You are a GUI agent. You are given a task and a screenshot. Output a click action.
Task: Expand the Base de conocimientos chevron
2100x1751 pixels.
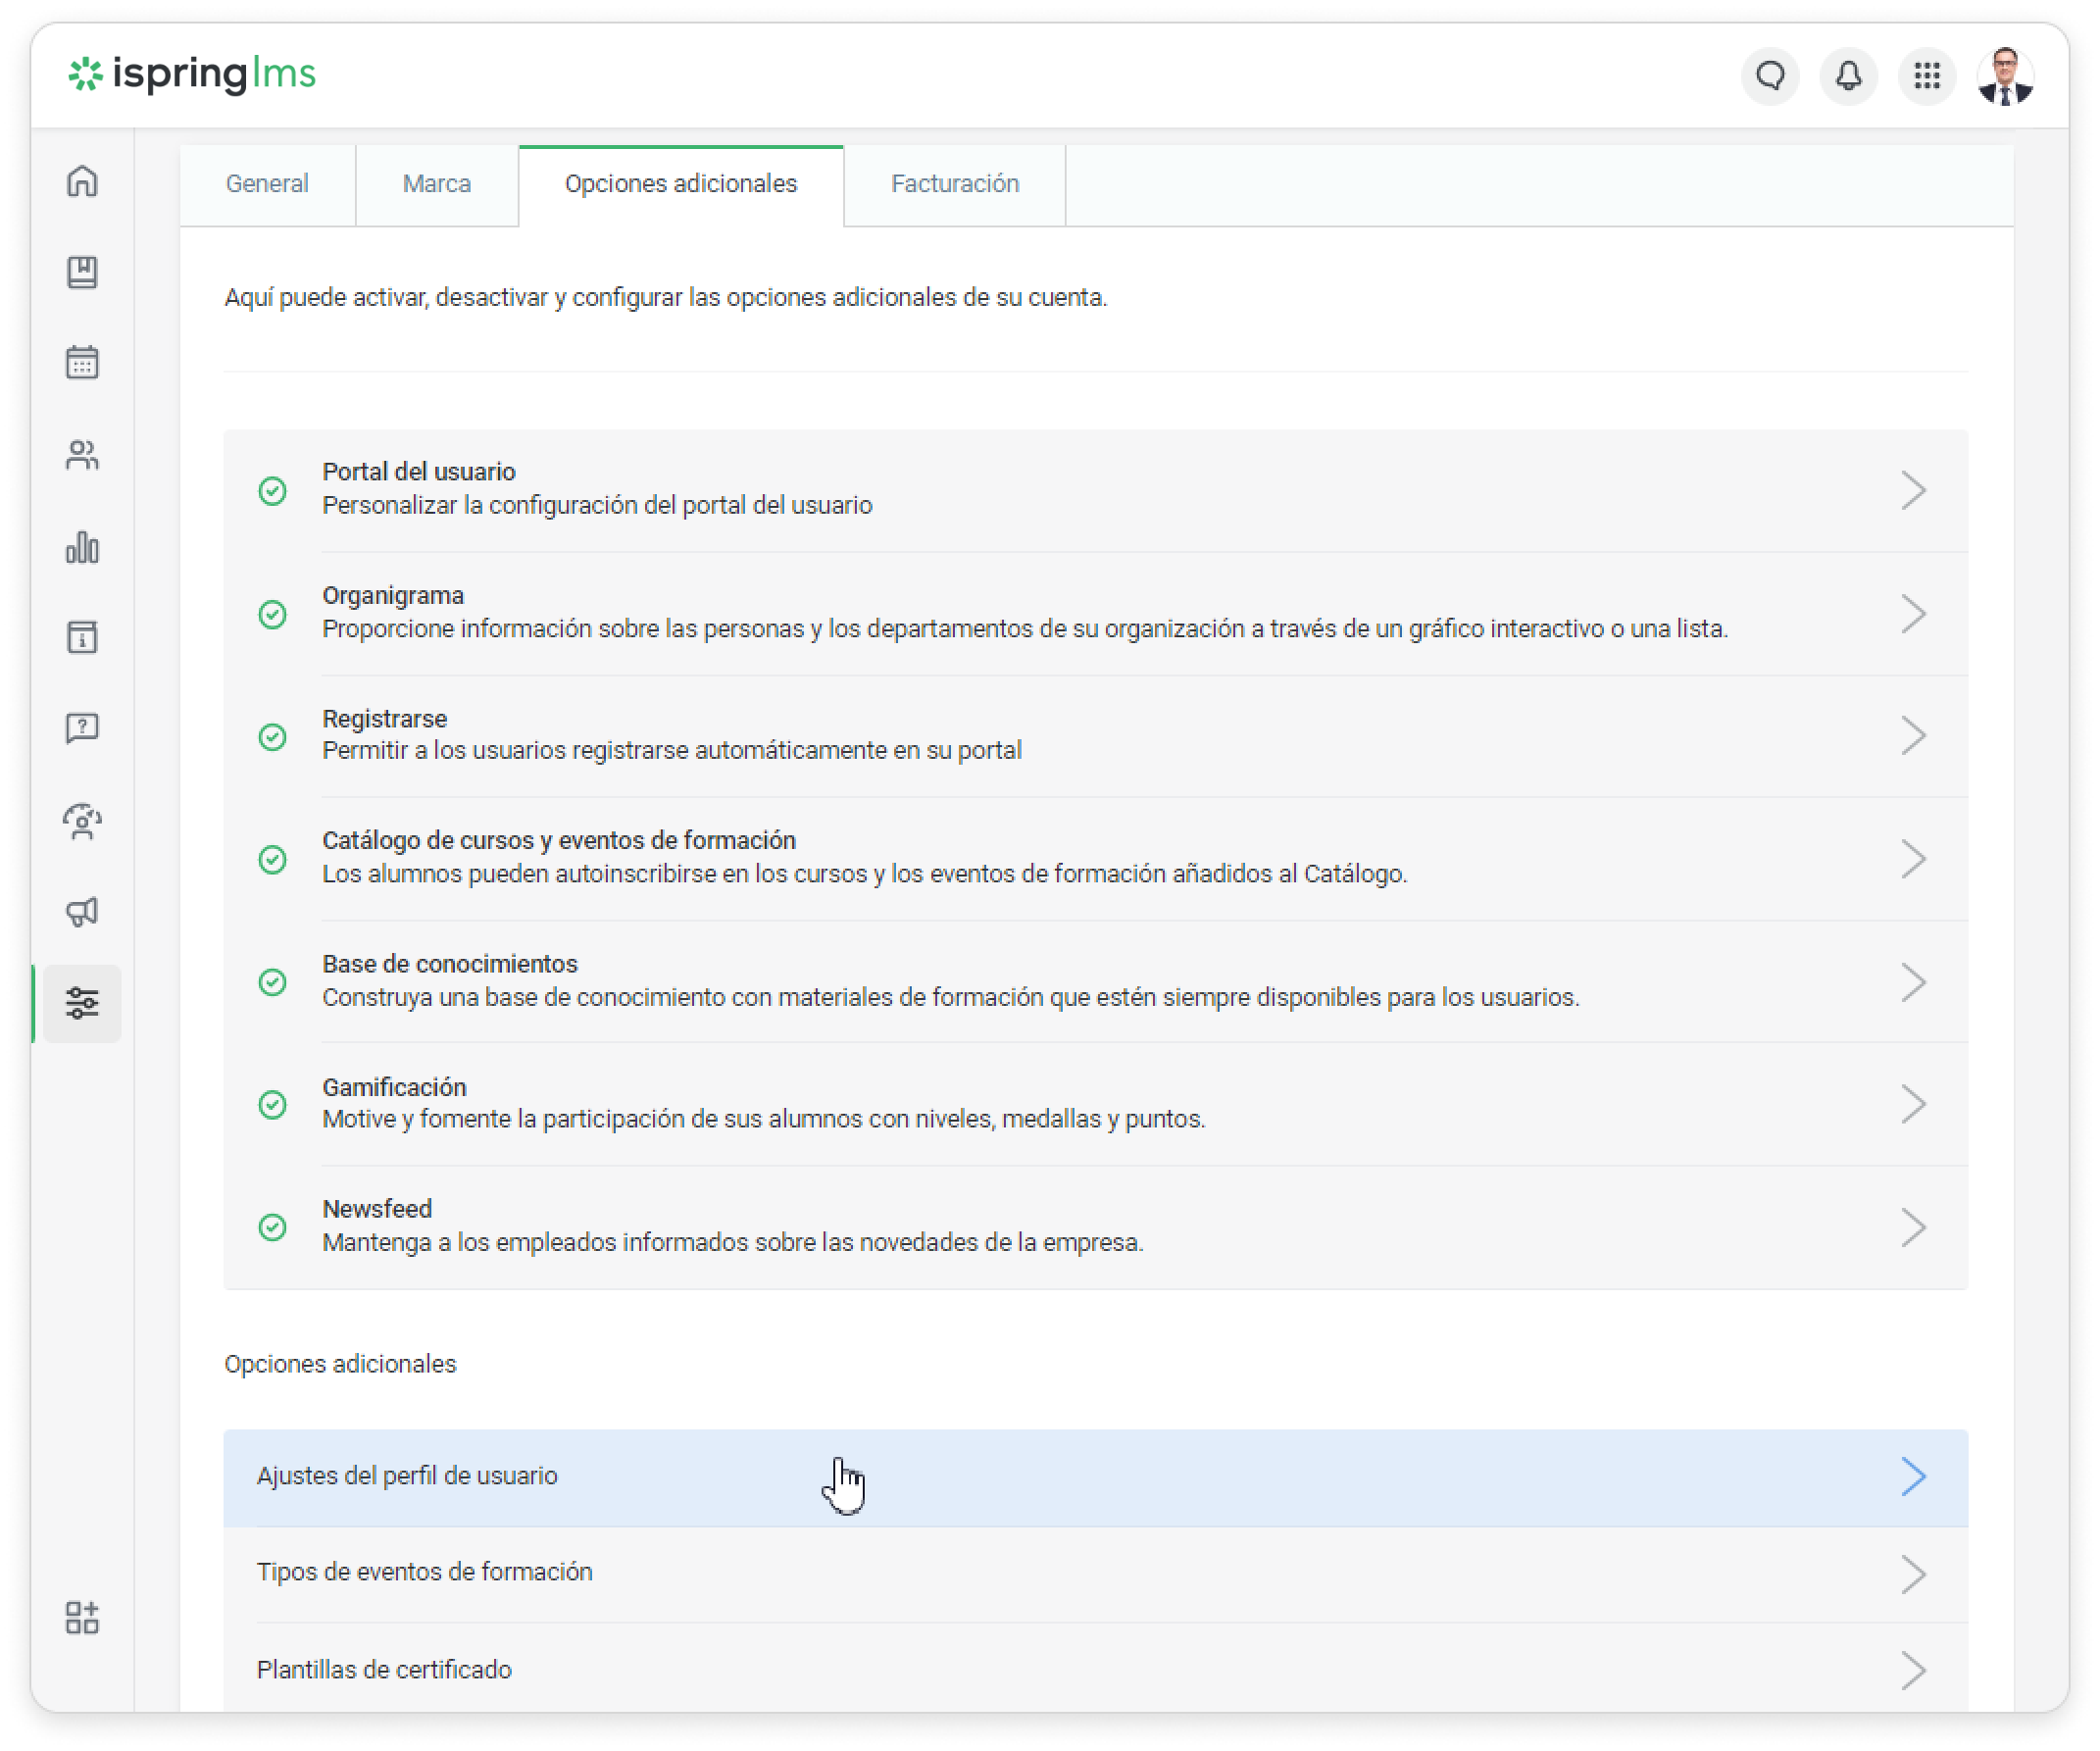[1912, 982]
